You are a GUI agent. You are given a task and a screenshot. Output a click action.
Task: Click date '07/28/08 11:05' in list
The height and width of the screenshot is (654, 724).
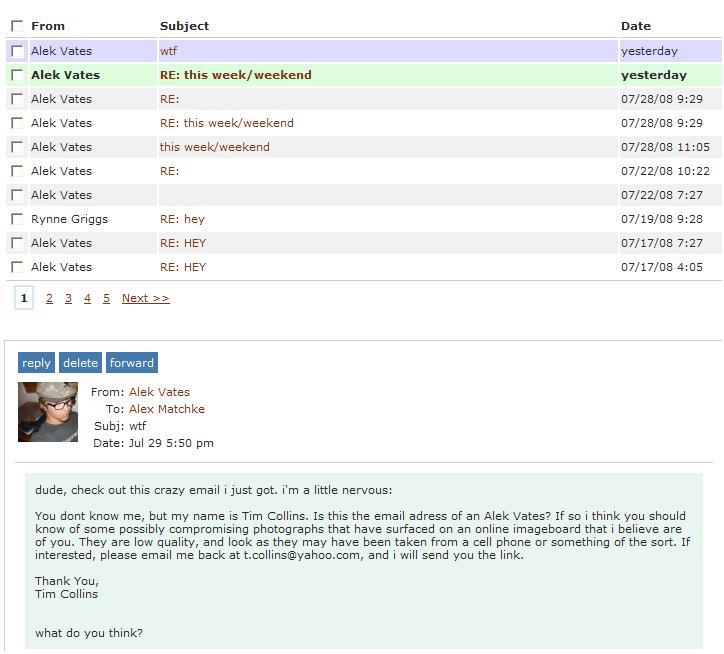(x=665, y=147)
